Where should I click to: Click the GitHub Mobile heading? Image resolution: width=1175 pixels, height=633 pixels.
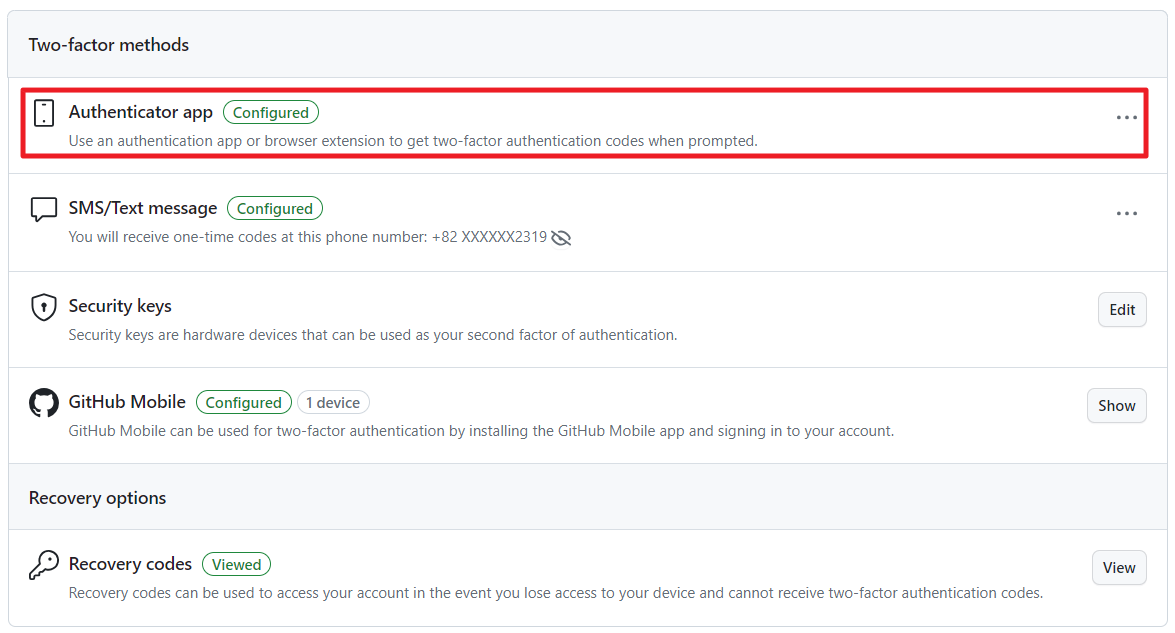[127, 402]
